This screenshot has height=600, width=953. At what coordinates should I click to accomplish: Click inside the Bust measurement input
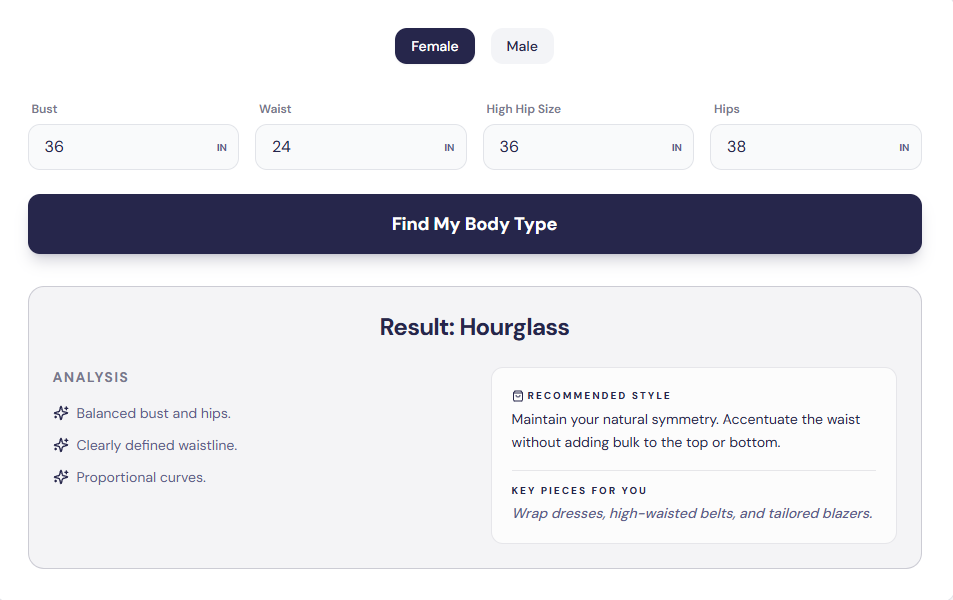120,146
